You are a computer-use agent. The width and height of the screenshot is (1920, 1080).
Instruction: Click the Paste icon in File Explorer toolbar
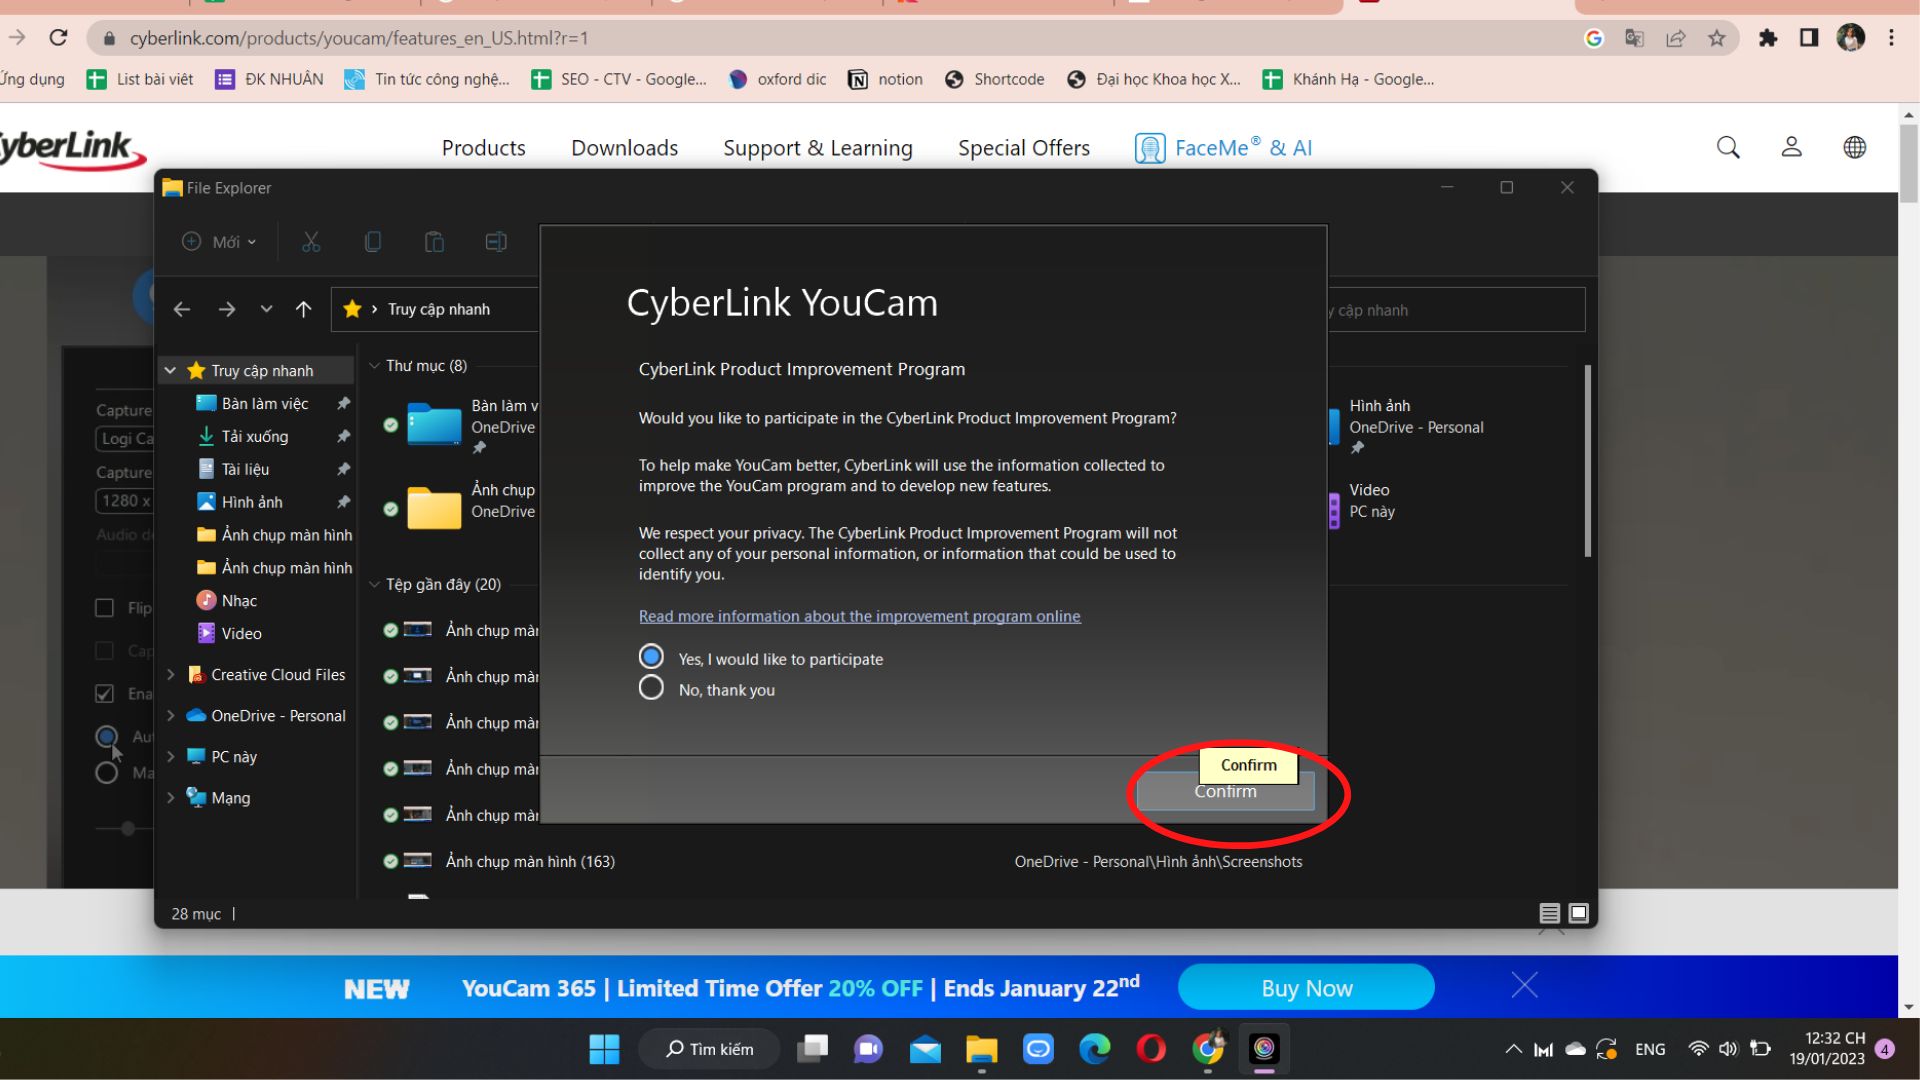click(x=434, y=242)
